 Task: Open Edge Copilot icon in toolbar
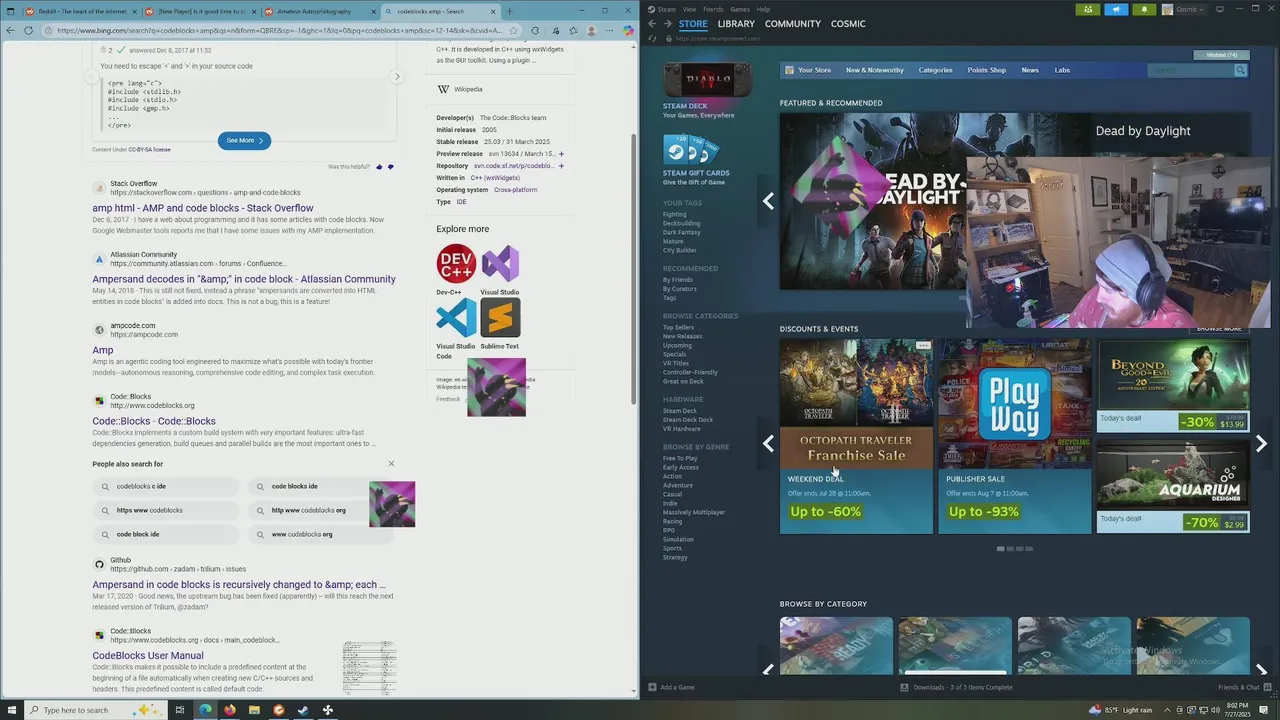[628, 31]
